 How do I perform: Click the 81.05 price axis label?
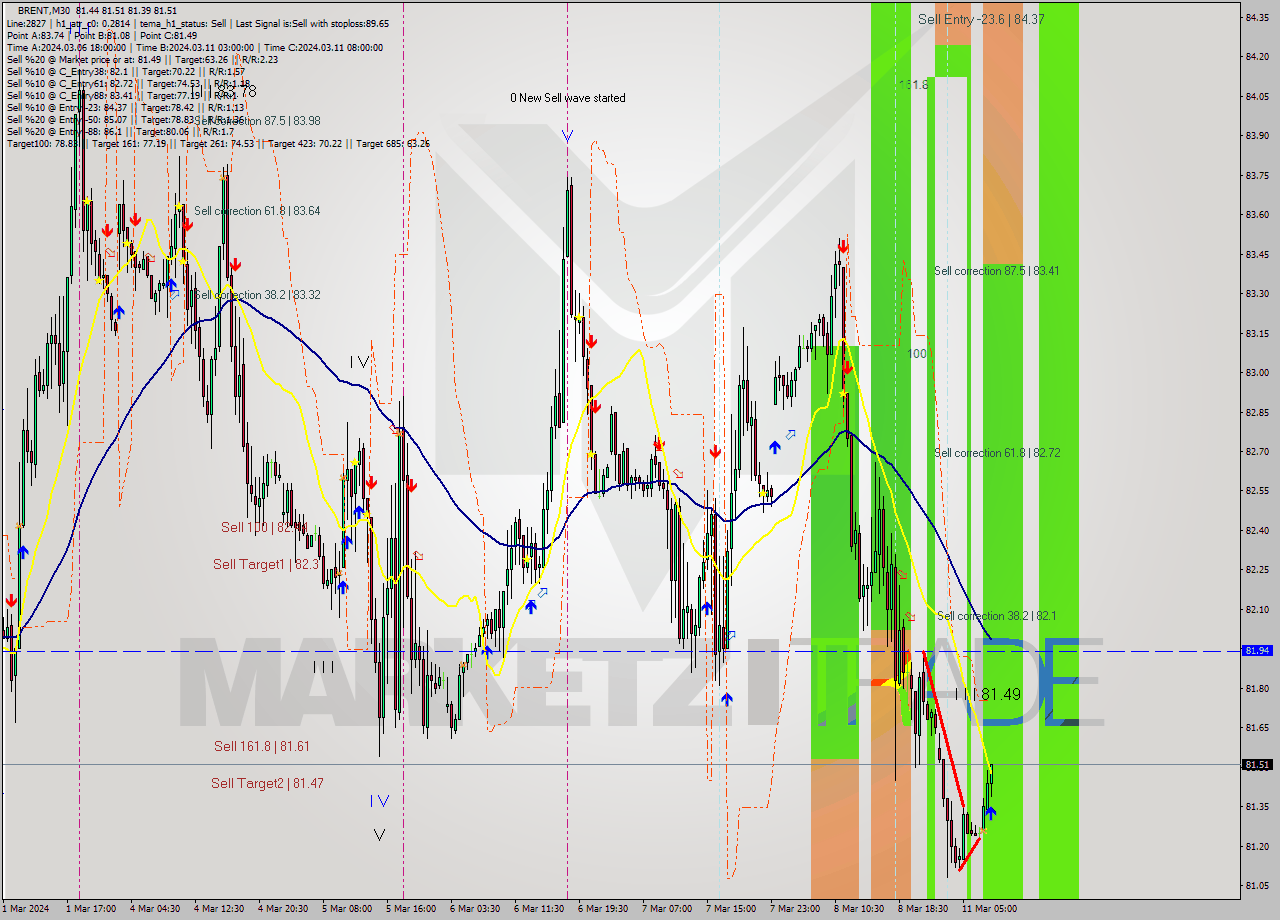click(1257, 885)
